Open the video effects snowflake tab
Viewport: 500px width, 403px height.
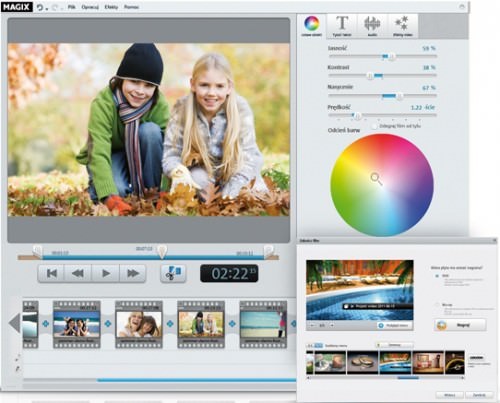point(402,26)
